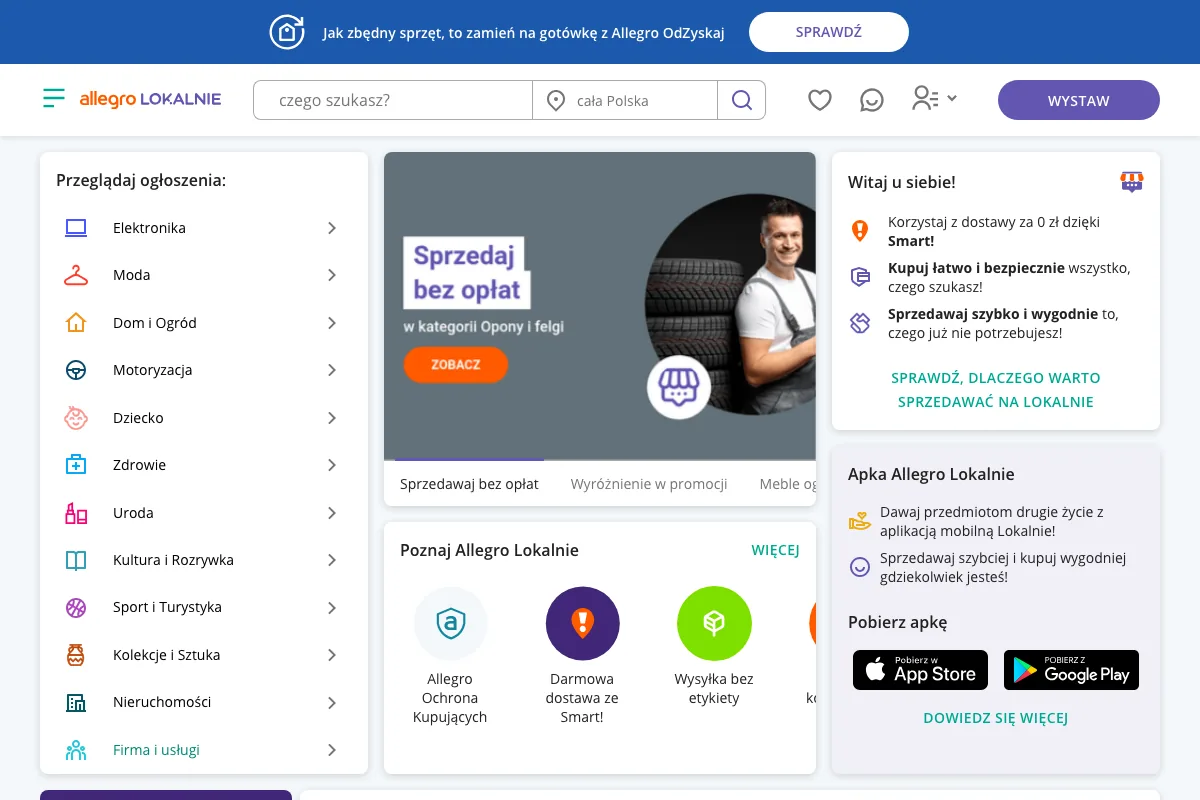Open the WIĘCEJ link

tap(776, 550)
